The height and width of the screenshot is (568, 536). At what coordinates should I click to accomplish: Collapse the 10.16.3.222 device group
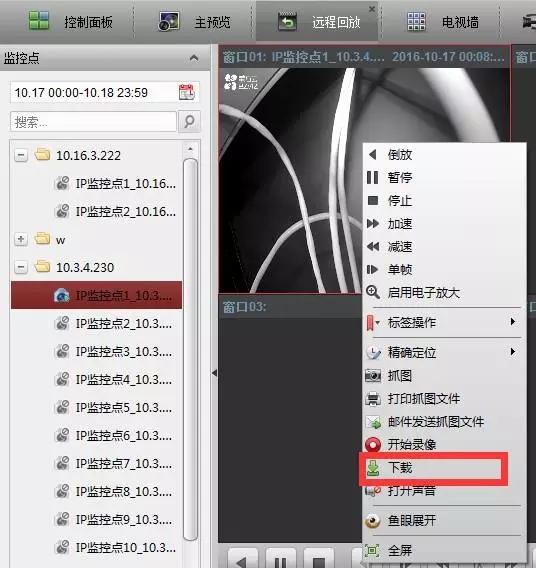[x=21, y=155]
